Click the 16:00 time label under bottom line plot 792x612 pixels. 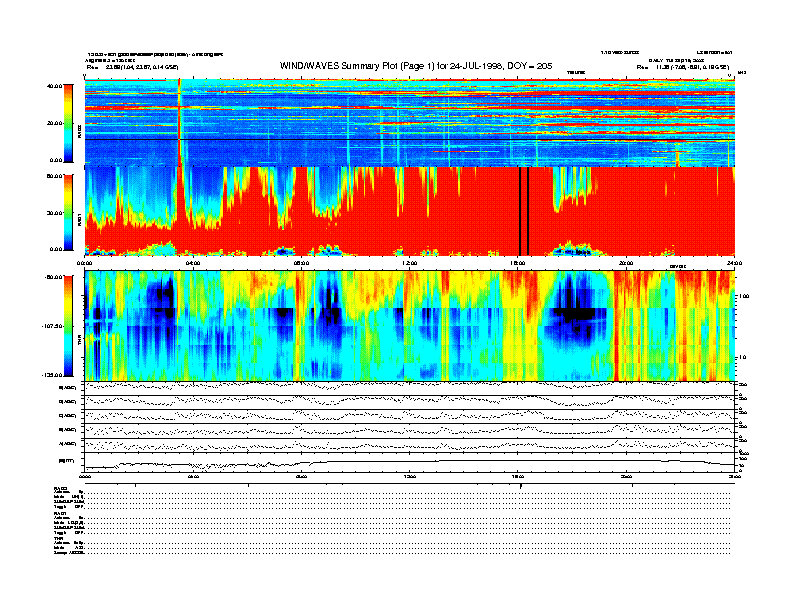click(x=518, y=476)
